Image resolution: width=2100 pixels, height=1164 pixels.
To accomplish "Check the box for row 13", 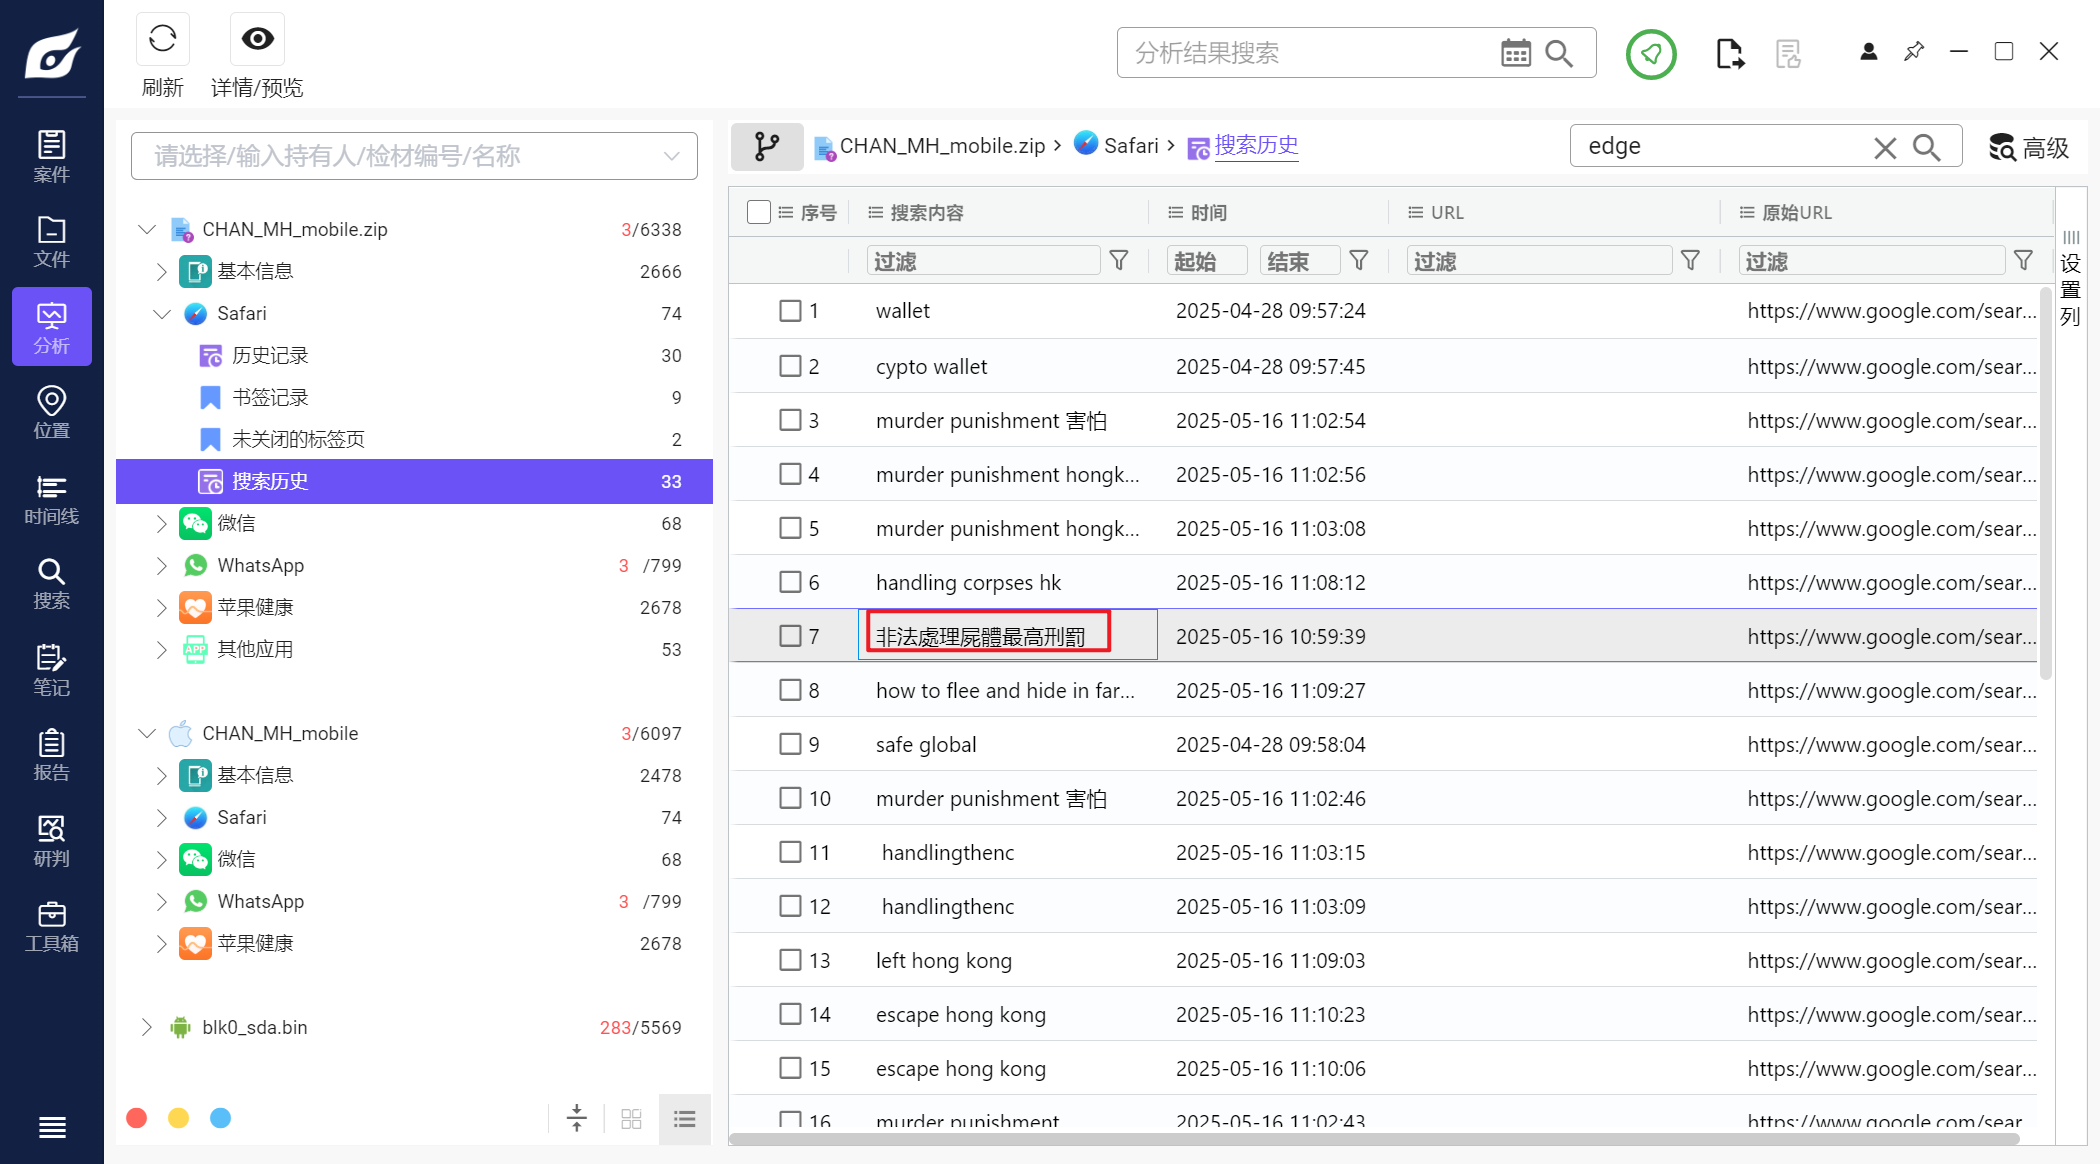I will (790, 960).
